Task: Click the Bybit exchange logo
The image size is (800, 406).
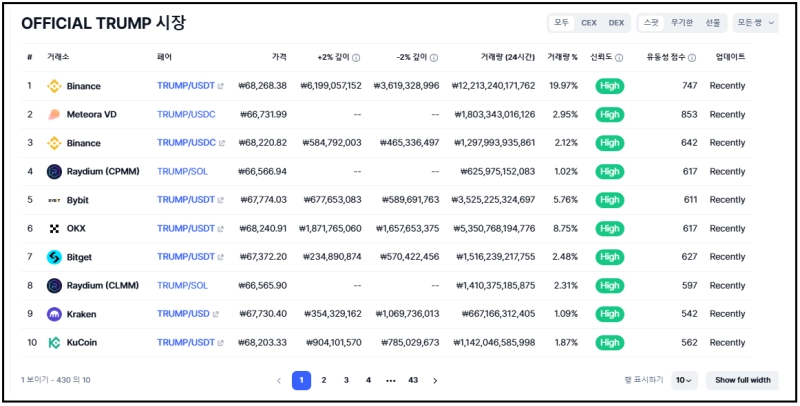Action: tap(54, 200)
